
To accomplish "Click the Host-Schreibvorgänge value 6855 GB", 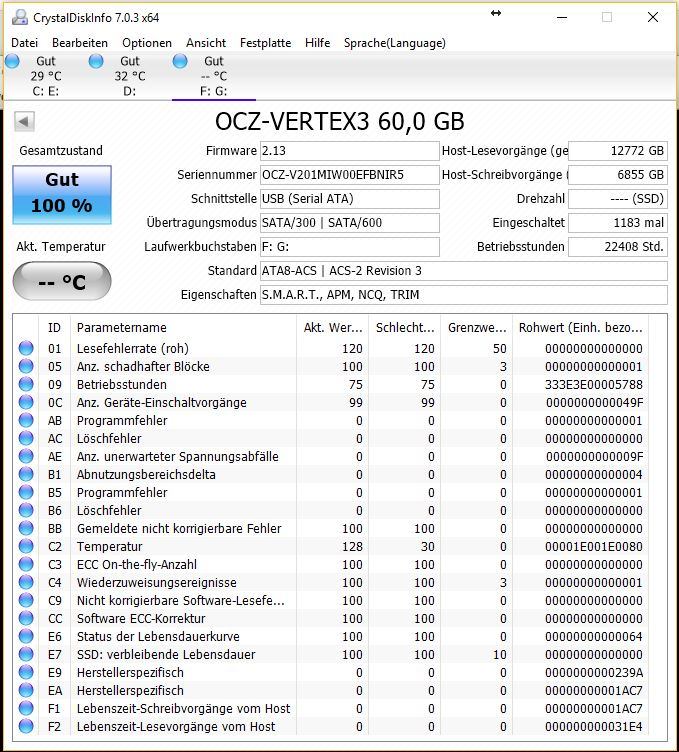I will coord(618,175).
